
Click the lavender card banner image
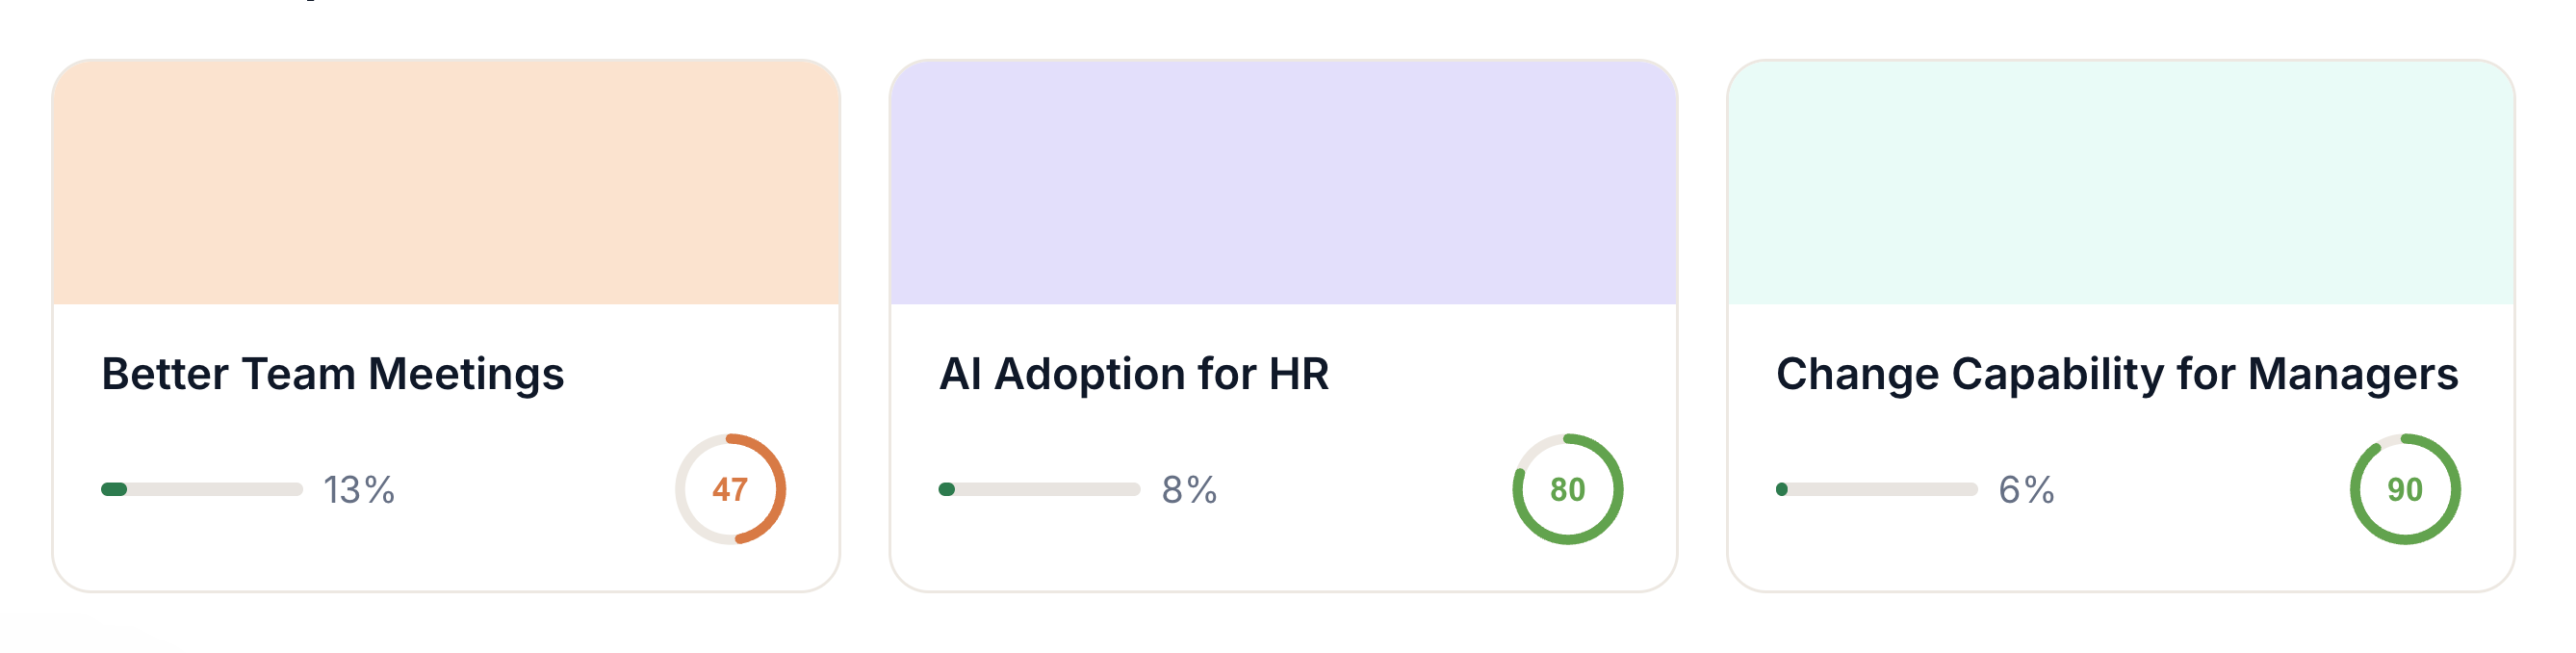[1283, 182]
